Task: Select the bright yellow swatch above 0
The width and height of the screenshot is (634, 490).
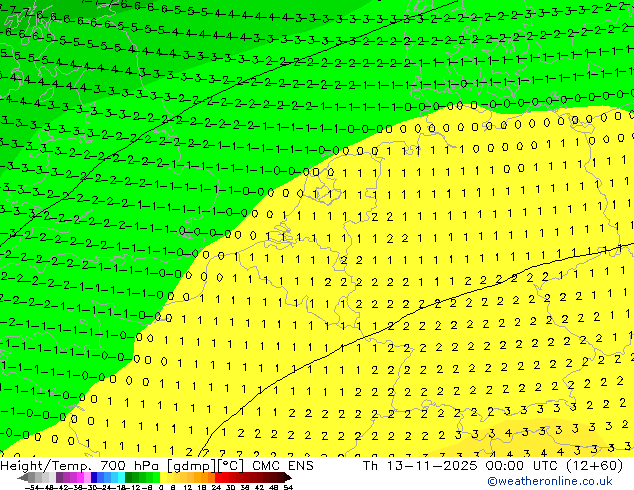Action: [x=164, y=477]
